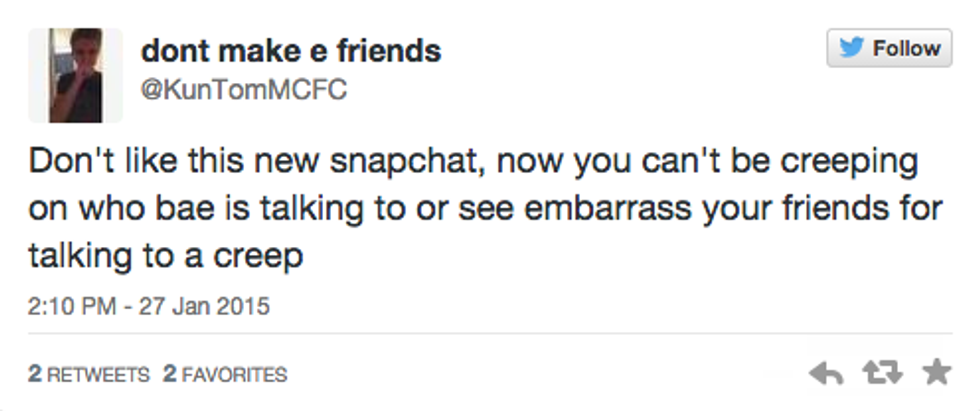Viewport: 980px width, 411px height.
Task: Follow the @KunTomMCFC account
Action: 889,48
